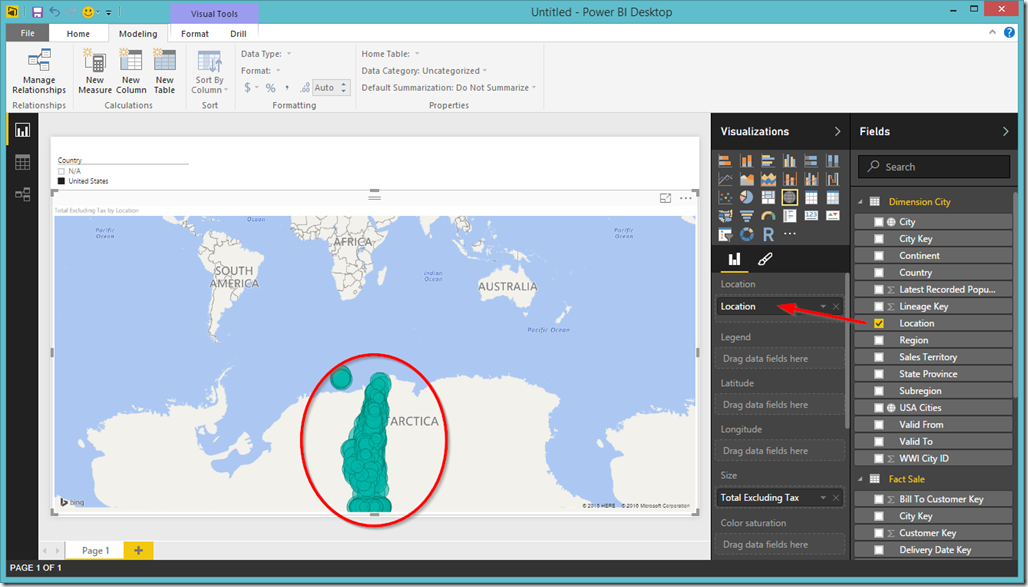Check the Region field checkbox
Screen dimensions: 1028x587
(x=879, y=340)
